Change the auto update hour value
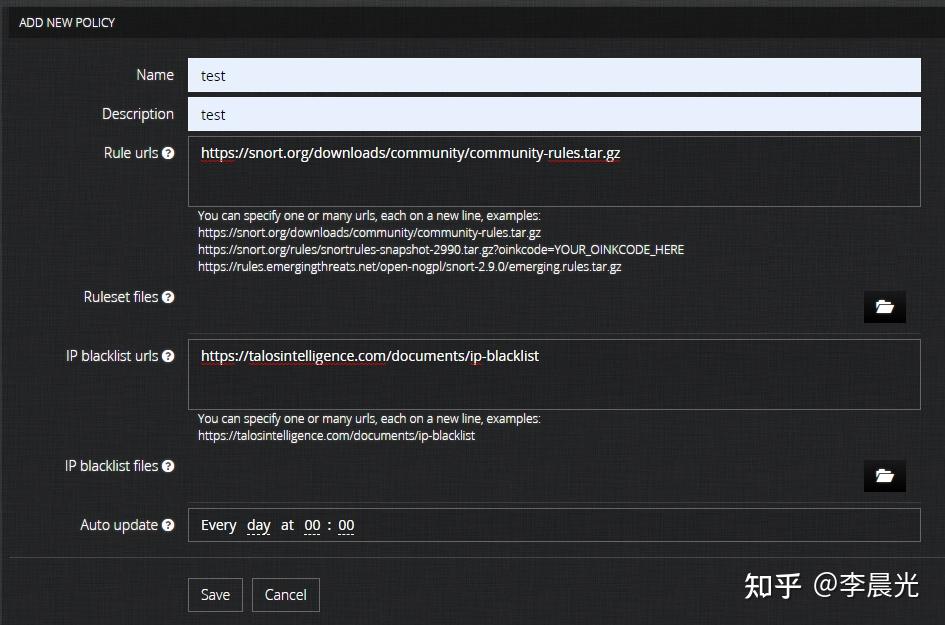The image size is (945, 625). [310, 525]
